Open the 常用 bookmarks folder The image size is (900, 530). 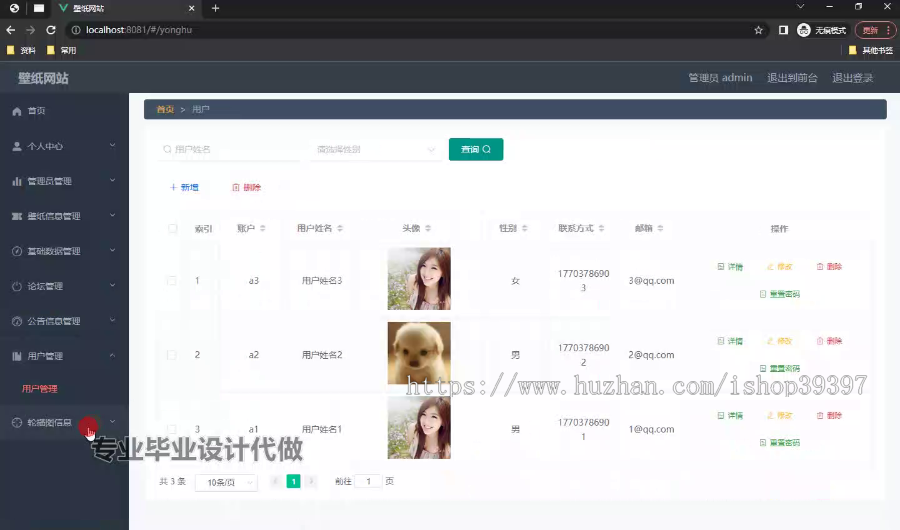[x=61, y=51]
